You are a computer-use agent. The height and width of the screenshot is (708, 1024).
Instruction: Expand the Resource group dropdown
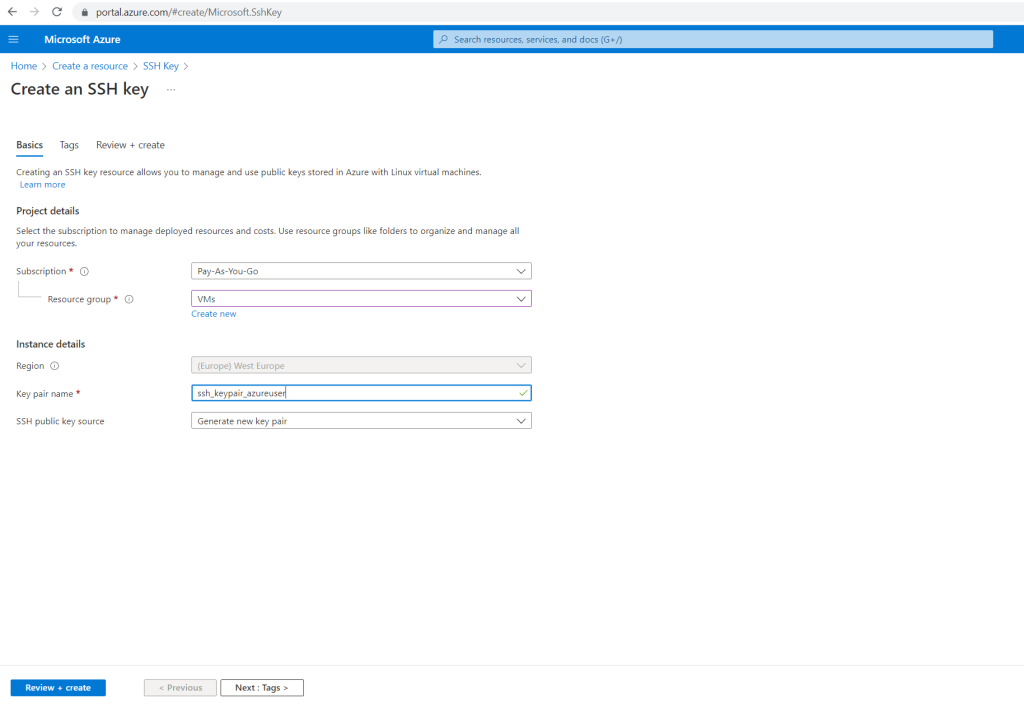coord(361,298)
